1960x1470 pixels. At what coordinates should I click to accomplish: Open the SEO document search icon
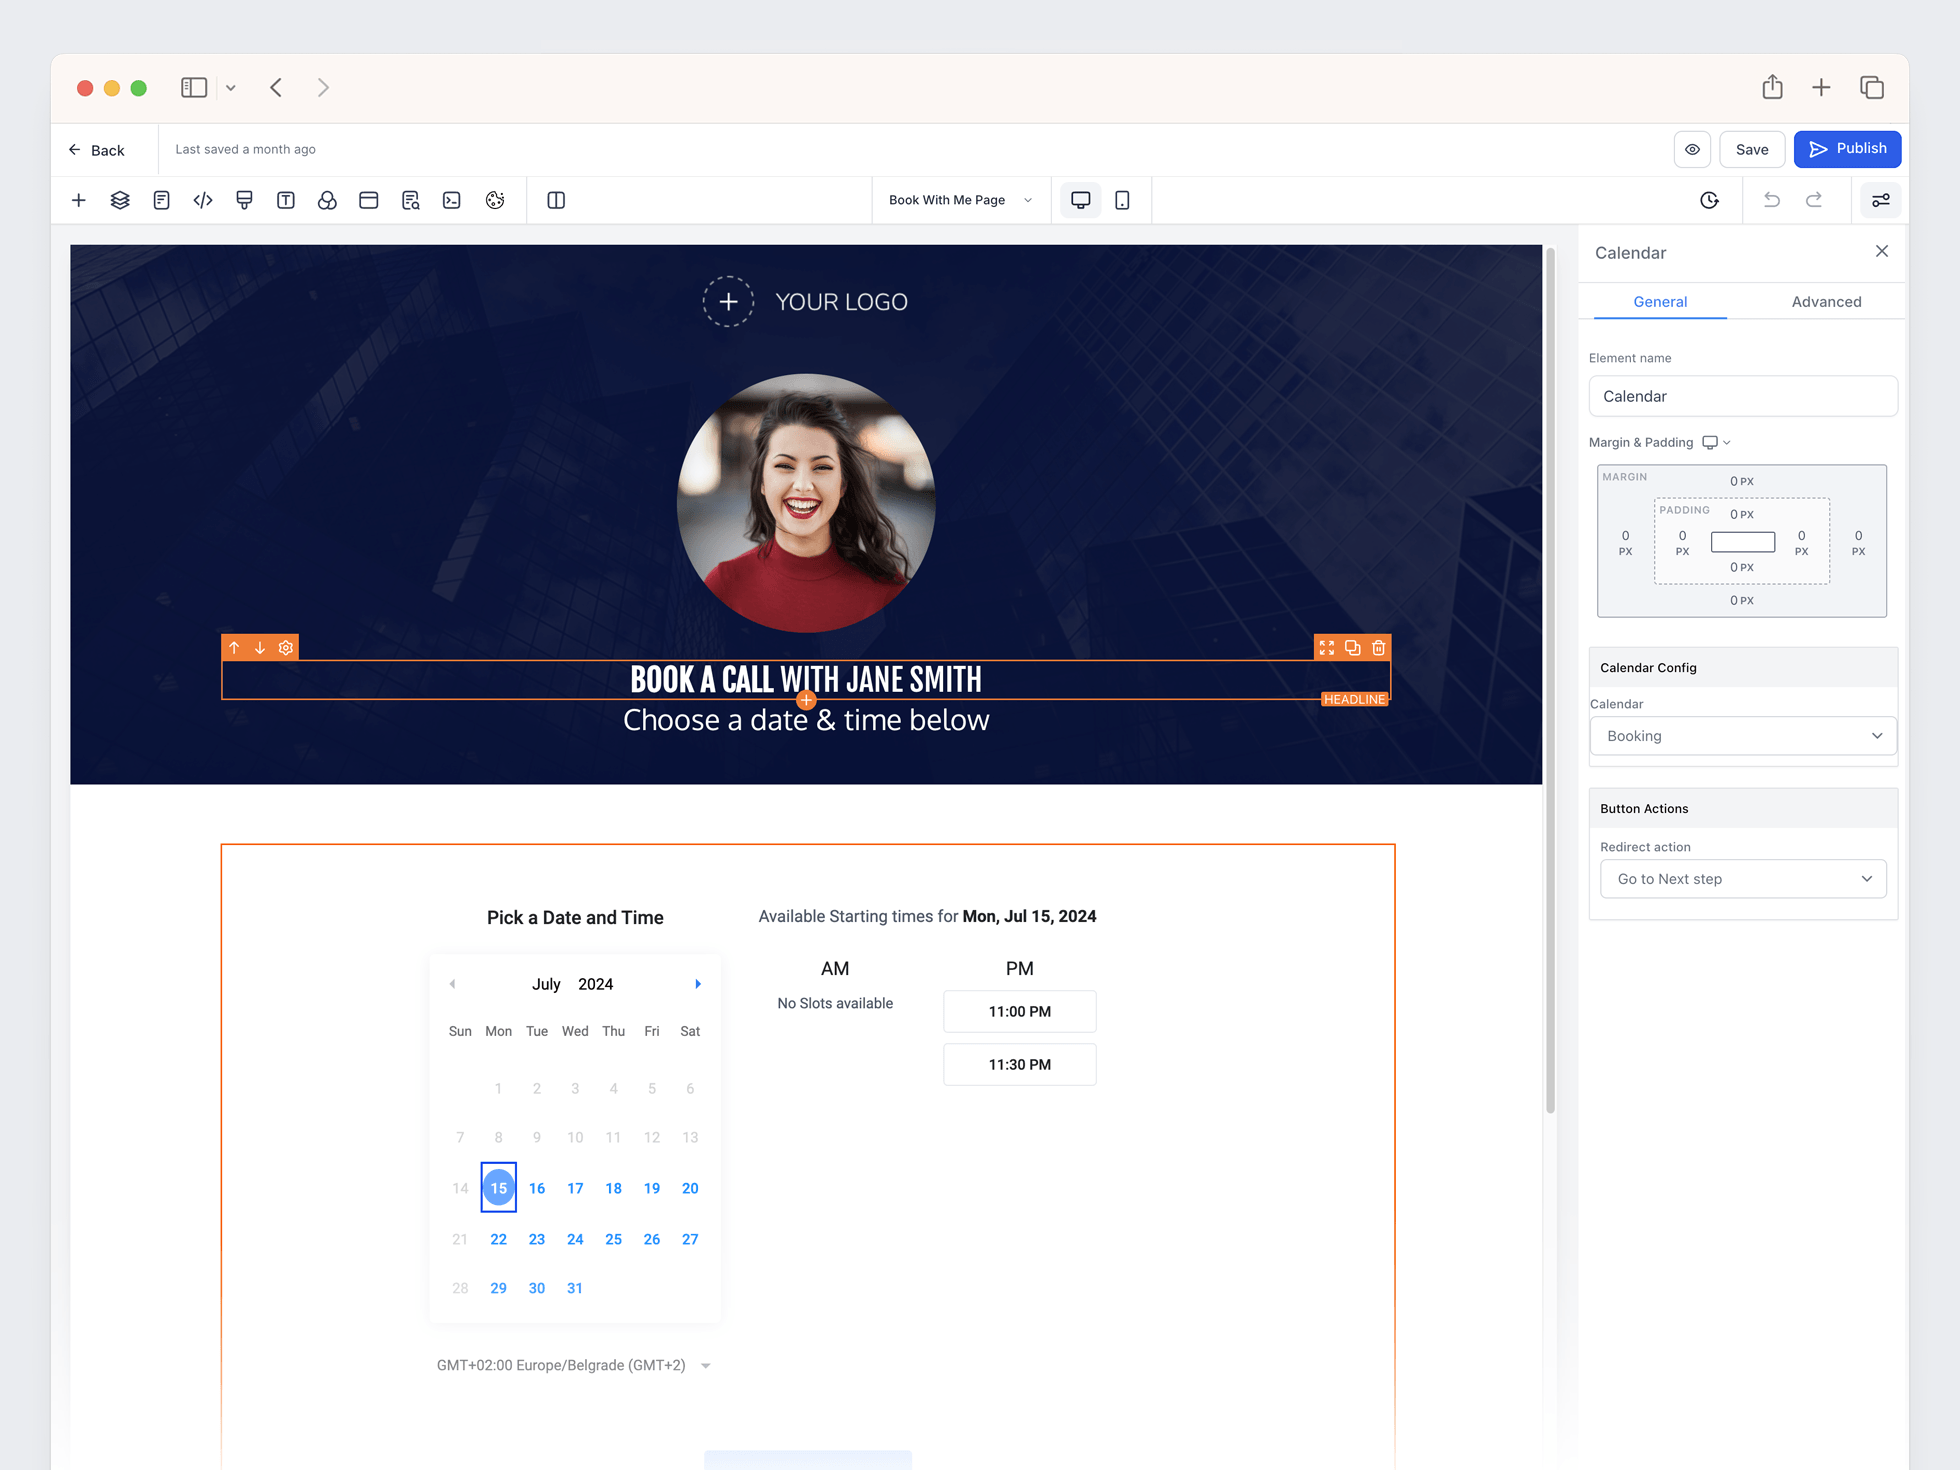point(411,200)
